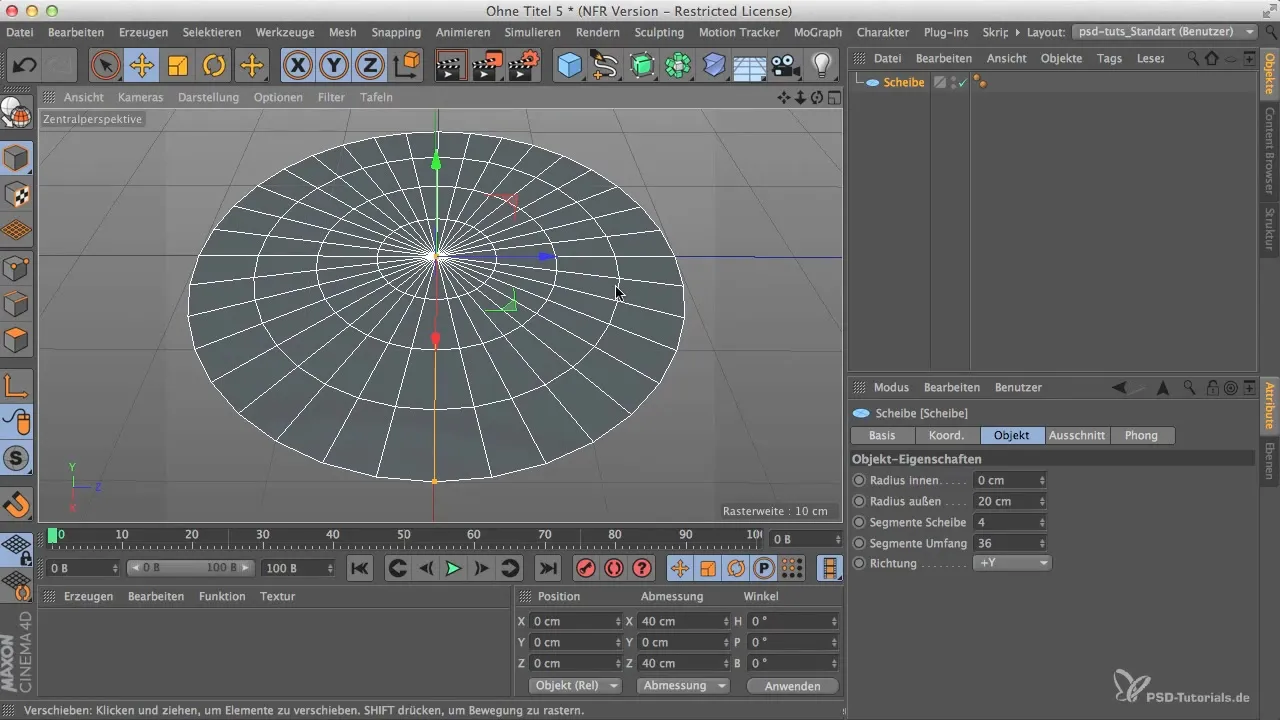This screenshot has height=720, width=1280.
Task: Open Richtung +Y dropdown
Action: [x=1012, y=563]
